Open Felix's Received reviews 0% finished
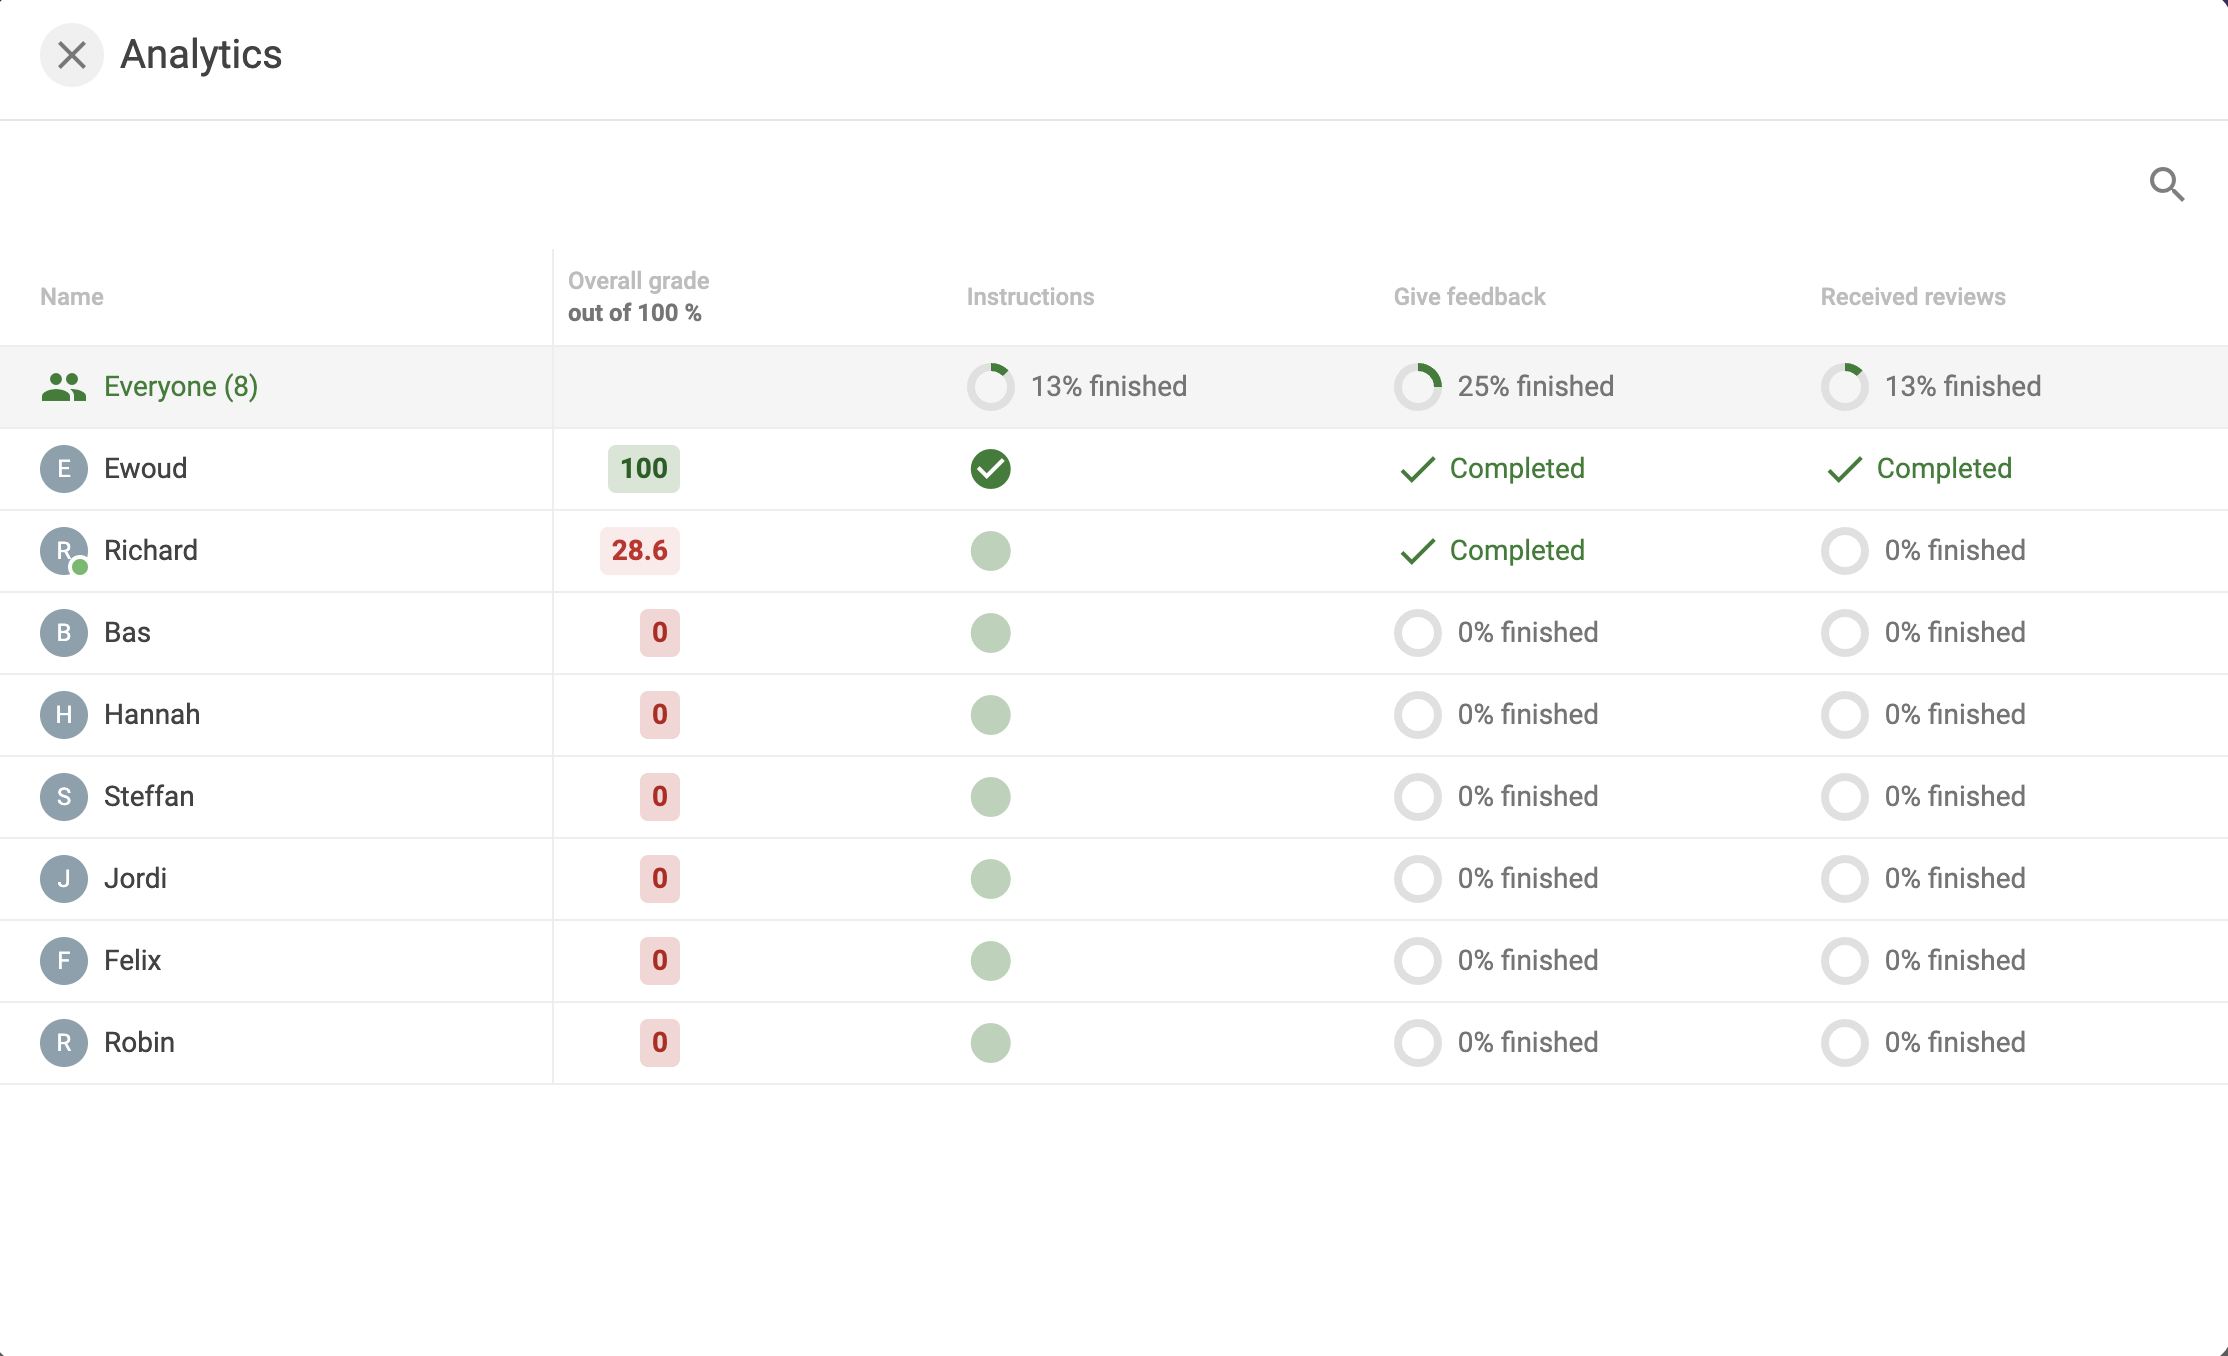Image resolution: width=2228 pixels, height=1356 pixels. [x=1923, y=961]
